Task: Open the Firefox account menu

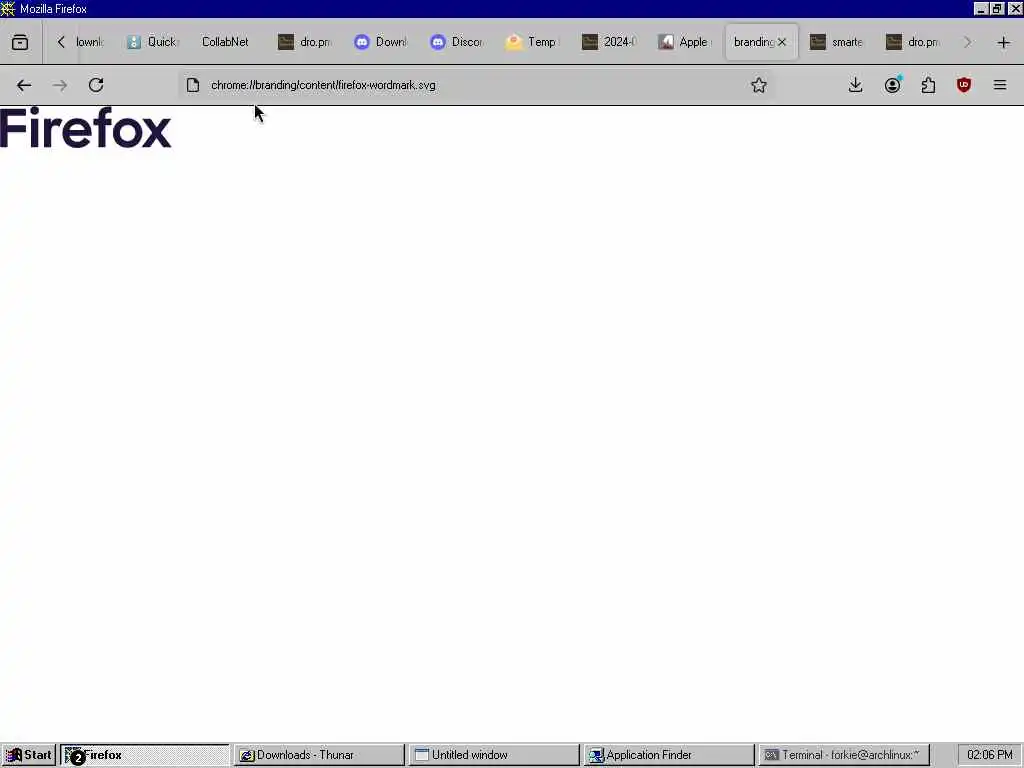Action: [893, 85]
